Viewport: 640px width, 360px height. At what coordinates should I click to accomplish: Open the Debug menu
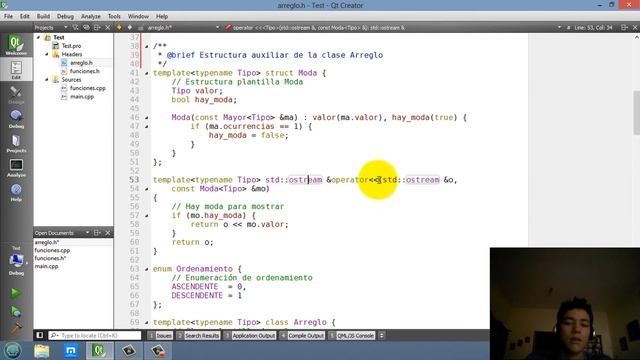click(65, 16)
